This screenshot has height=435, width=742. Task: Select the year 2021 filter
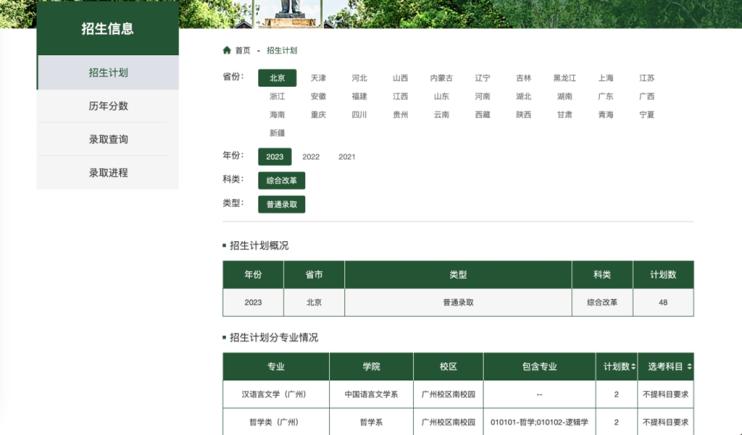point(347,157)
